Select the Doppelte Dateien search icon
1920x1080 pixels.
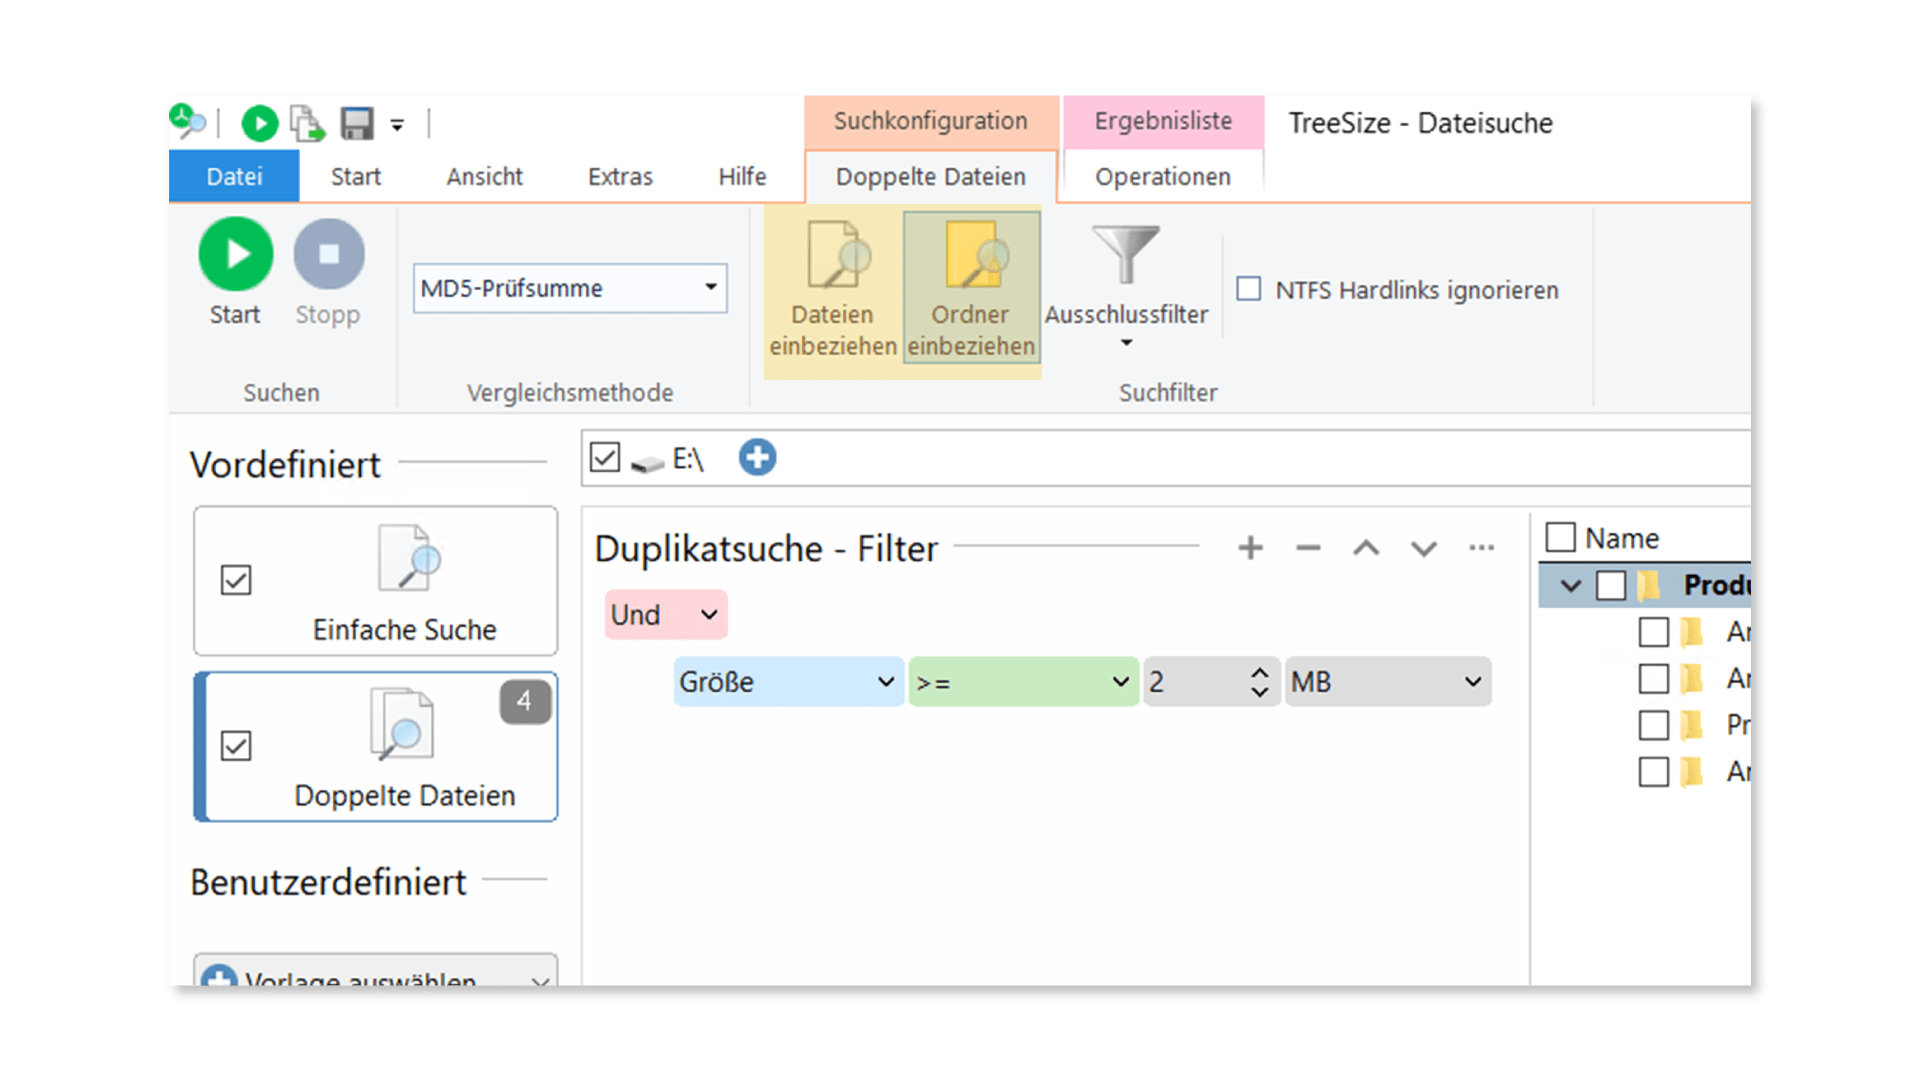tap(403, 724)
